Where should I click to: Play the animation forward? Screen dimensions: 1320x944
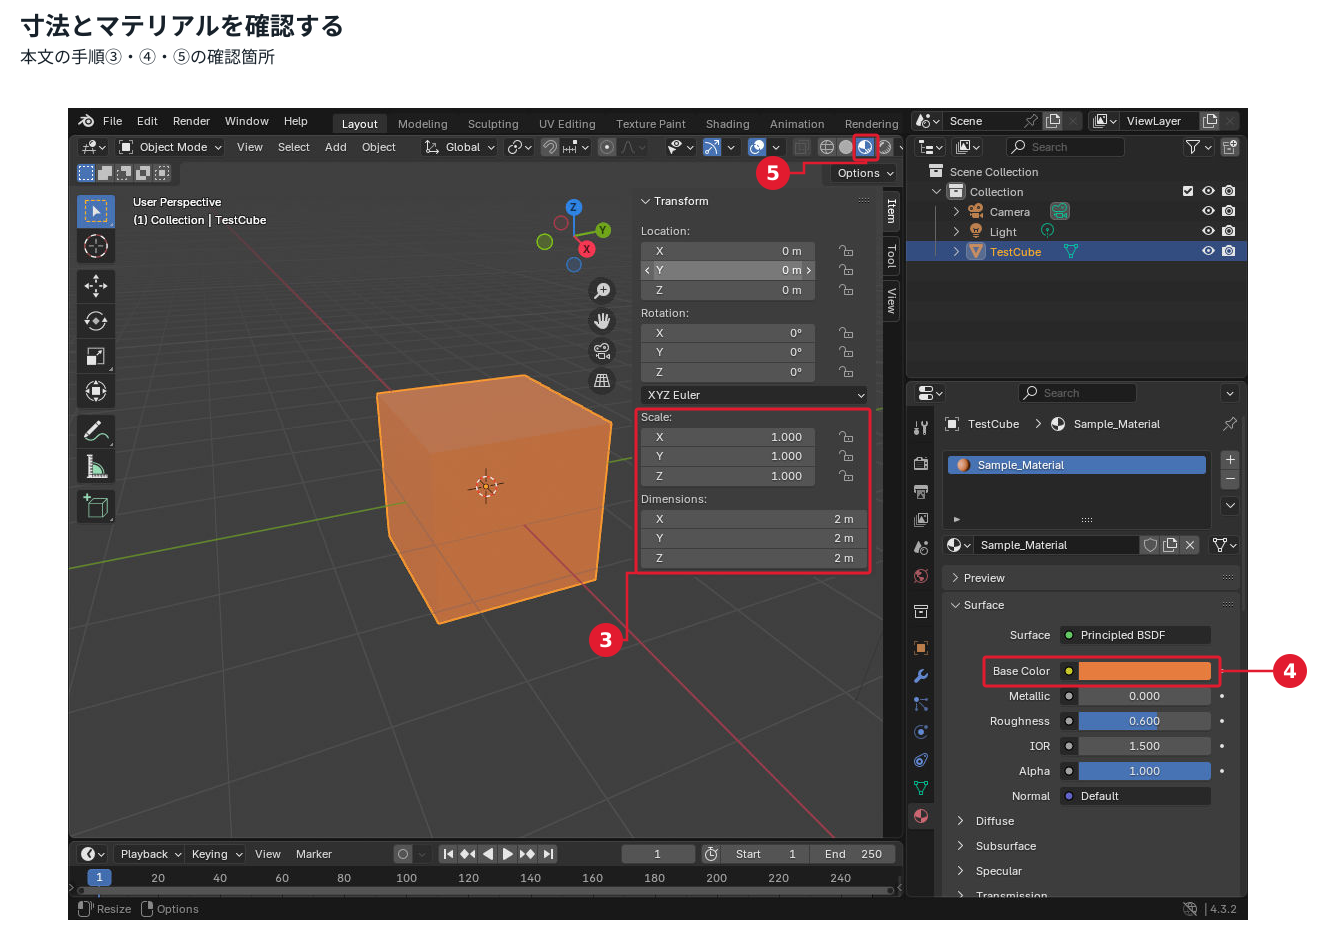coord(508,854)
